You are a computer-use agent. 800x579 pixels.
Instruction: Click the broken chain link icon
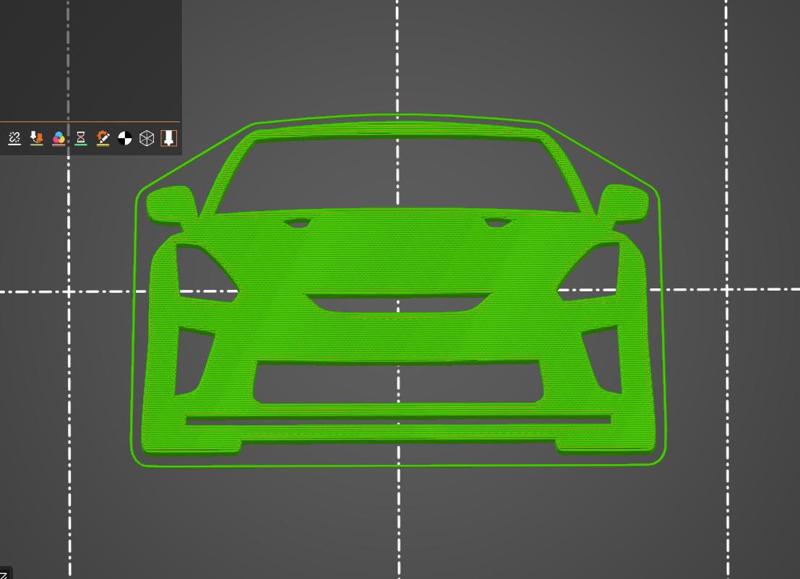tap(14, 138)
